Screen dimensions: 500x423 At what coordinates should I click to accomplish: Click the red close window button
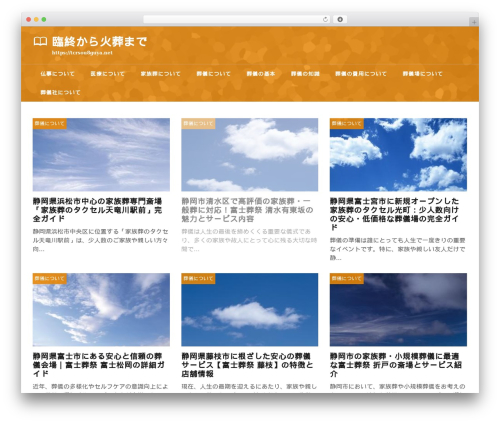29,19
